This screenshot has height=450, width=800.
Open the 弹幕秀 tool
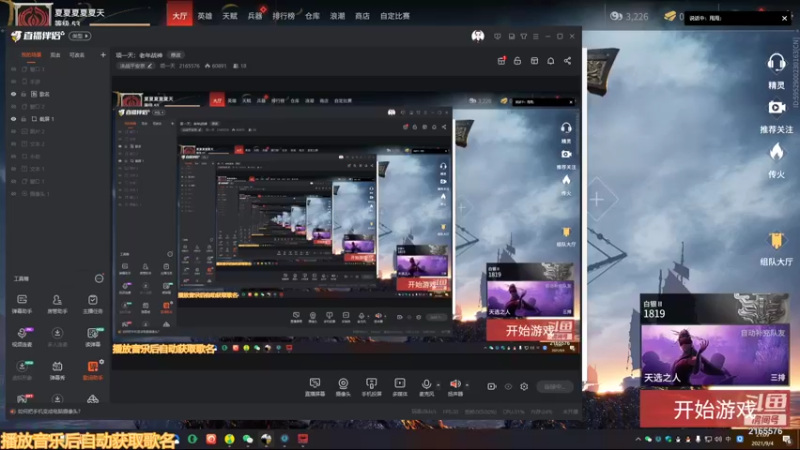[x=57, y=370]
